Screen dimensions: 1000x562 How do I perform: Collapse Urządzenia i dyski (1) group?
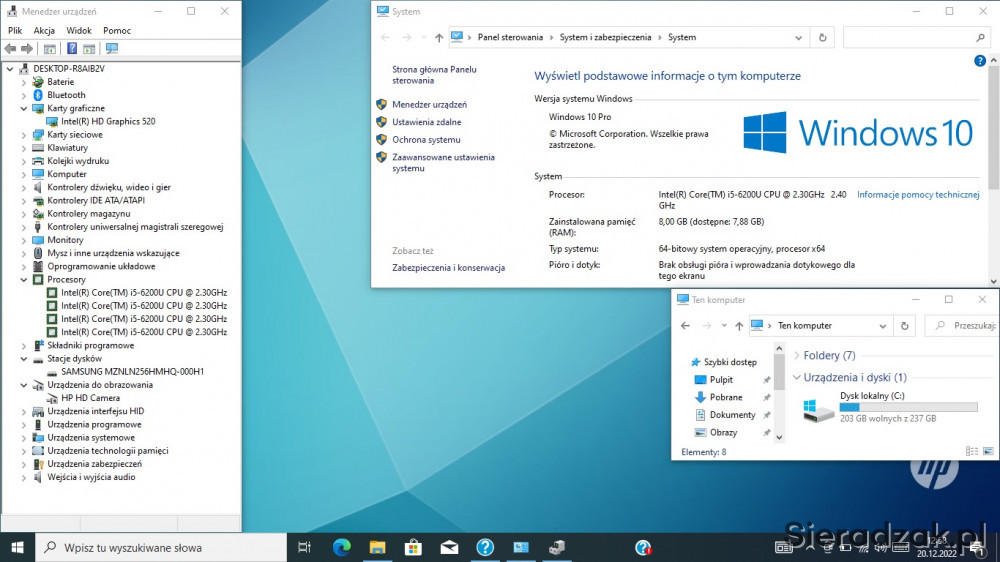coord(797,378)
